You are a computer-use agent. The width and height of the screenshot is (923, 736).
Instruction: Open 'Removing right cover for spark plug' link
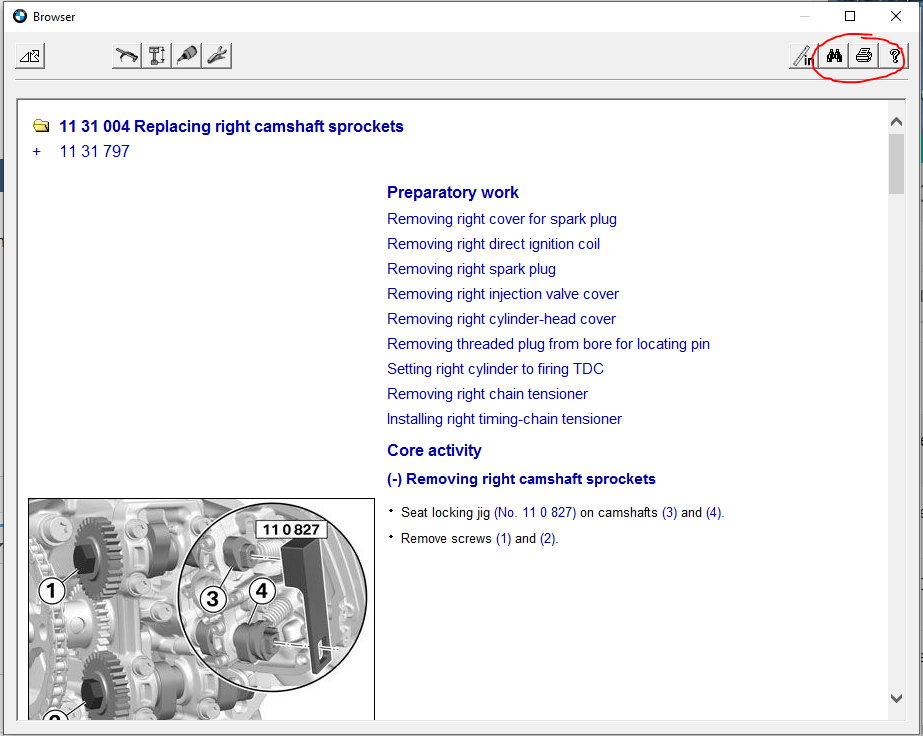point(501,219)
